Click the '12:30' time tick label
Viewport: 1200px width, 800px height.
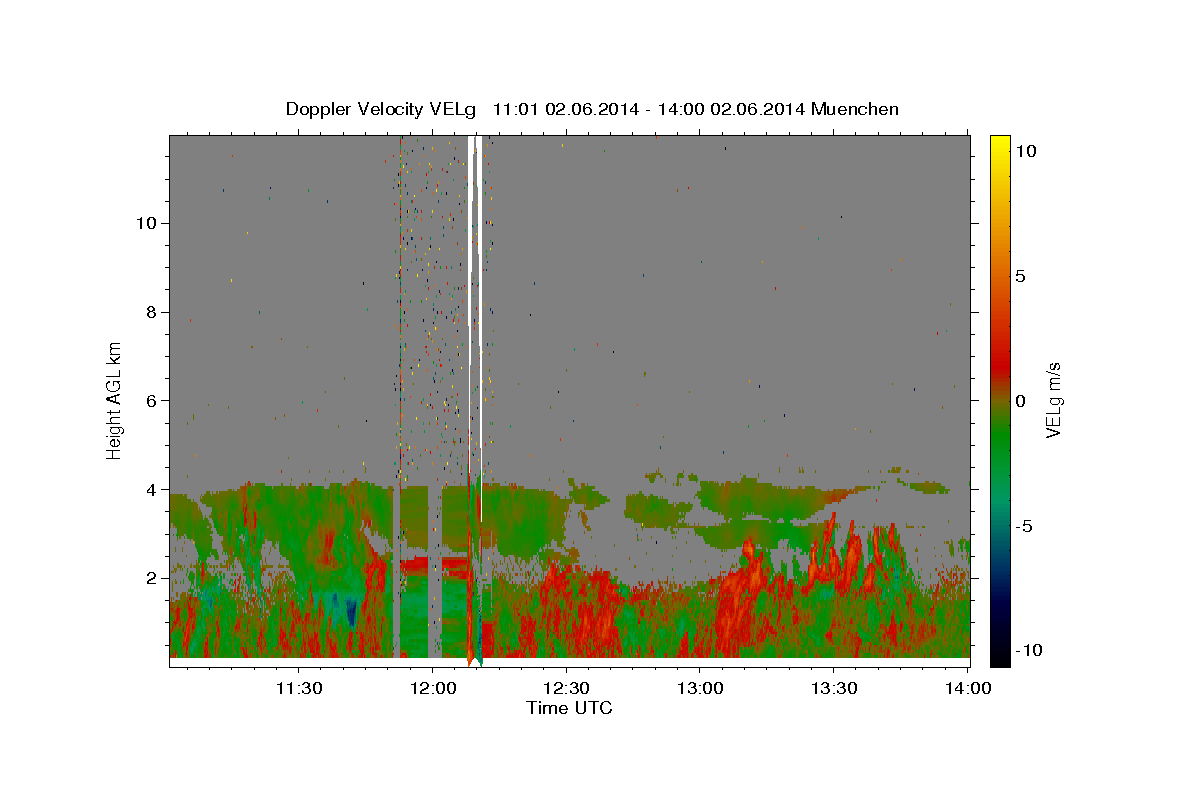click(x=567, y=688)
